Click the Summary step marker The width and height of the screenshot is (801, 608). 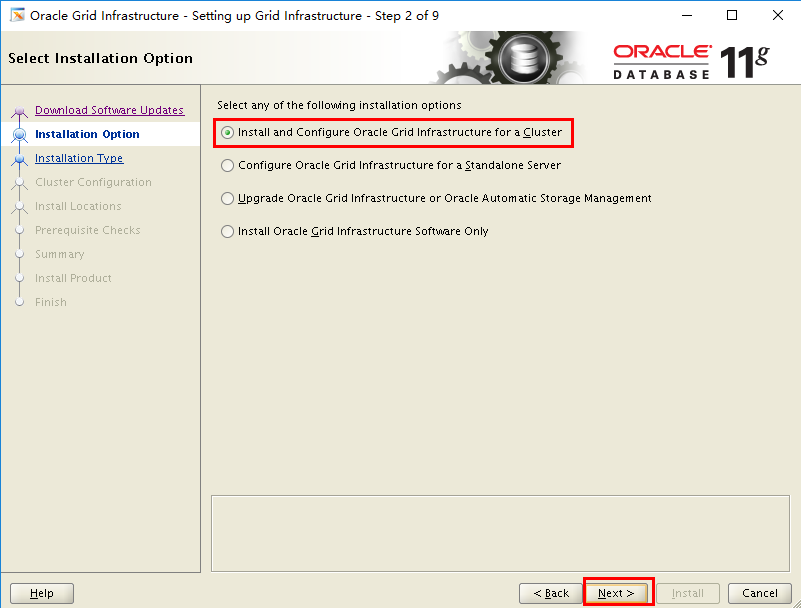[19, 254]
